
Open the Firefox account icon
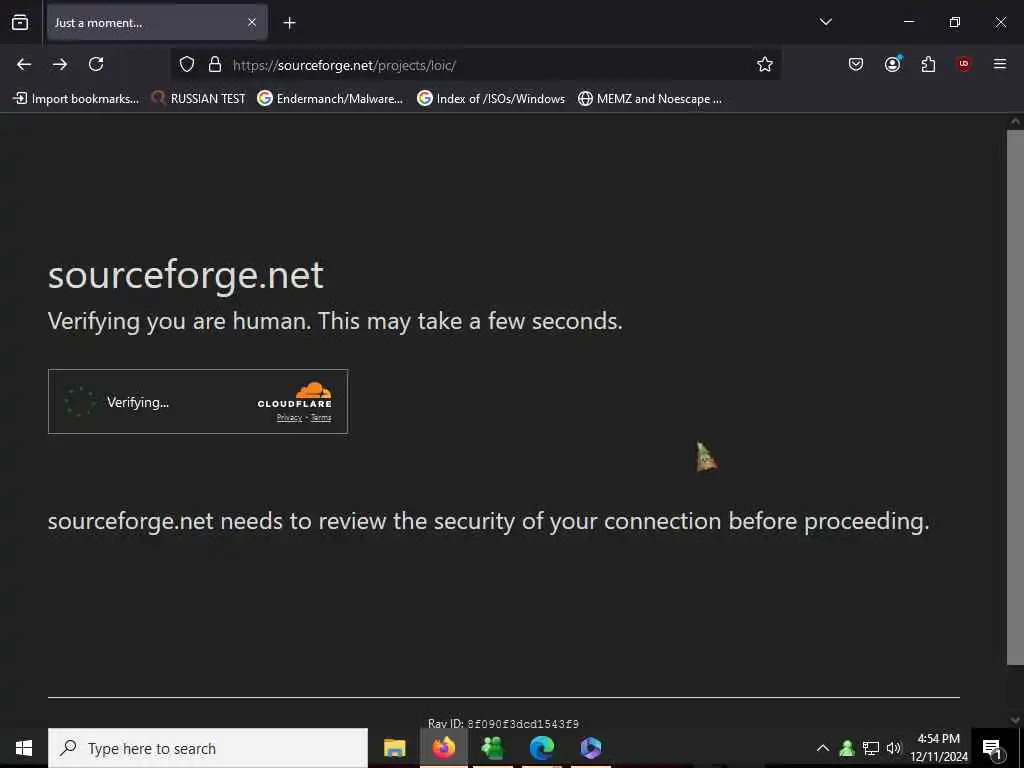click(x=892, y=64)
